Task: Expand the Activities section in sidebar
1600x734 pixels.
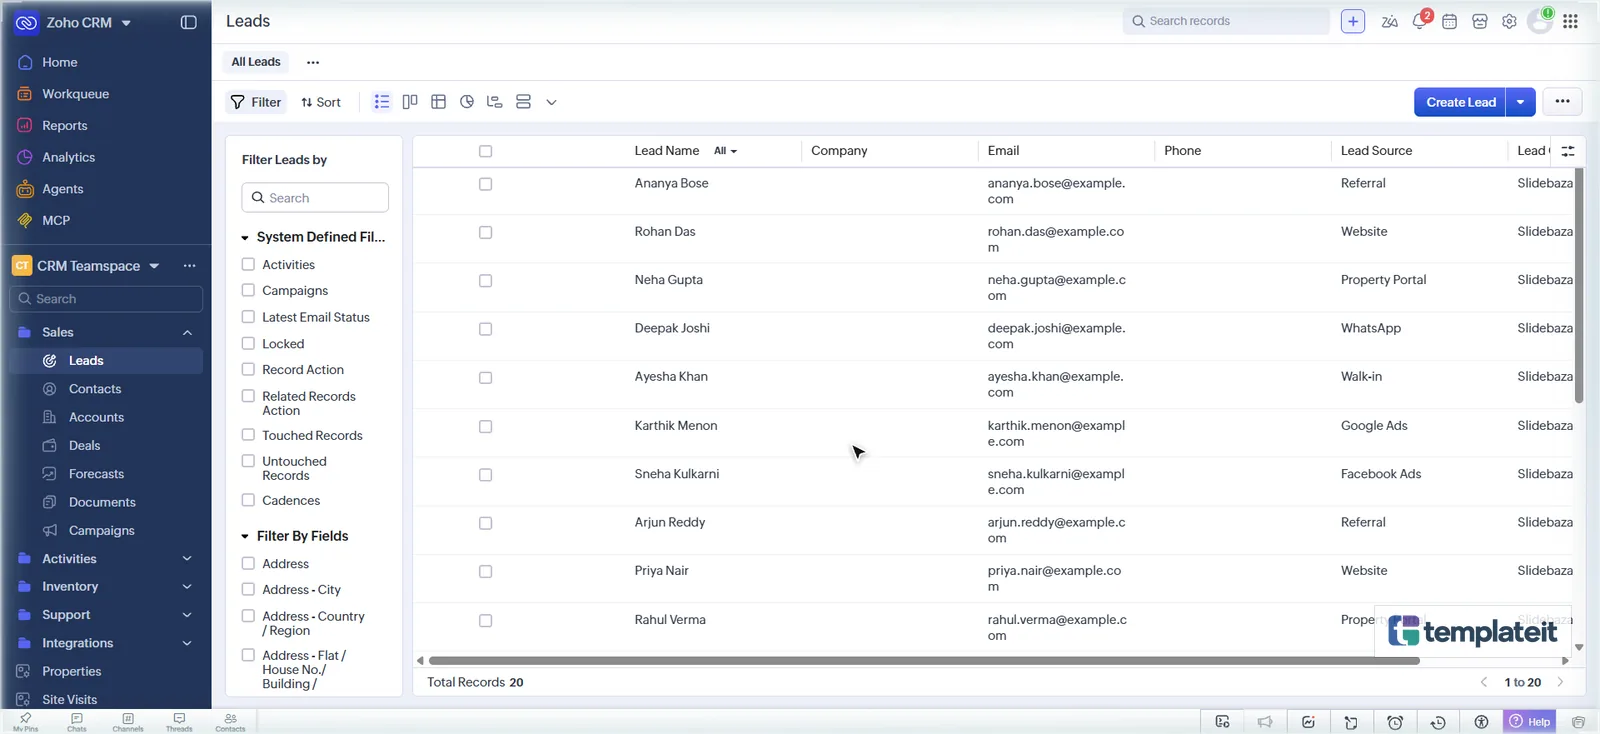Action: pos(187,559)
